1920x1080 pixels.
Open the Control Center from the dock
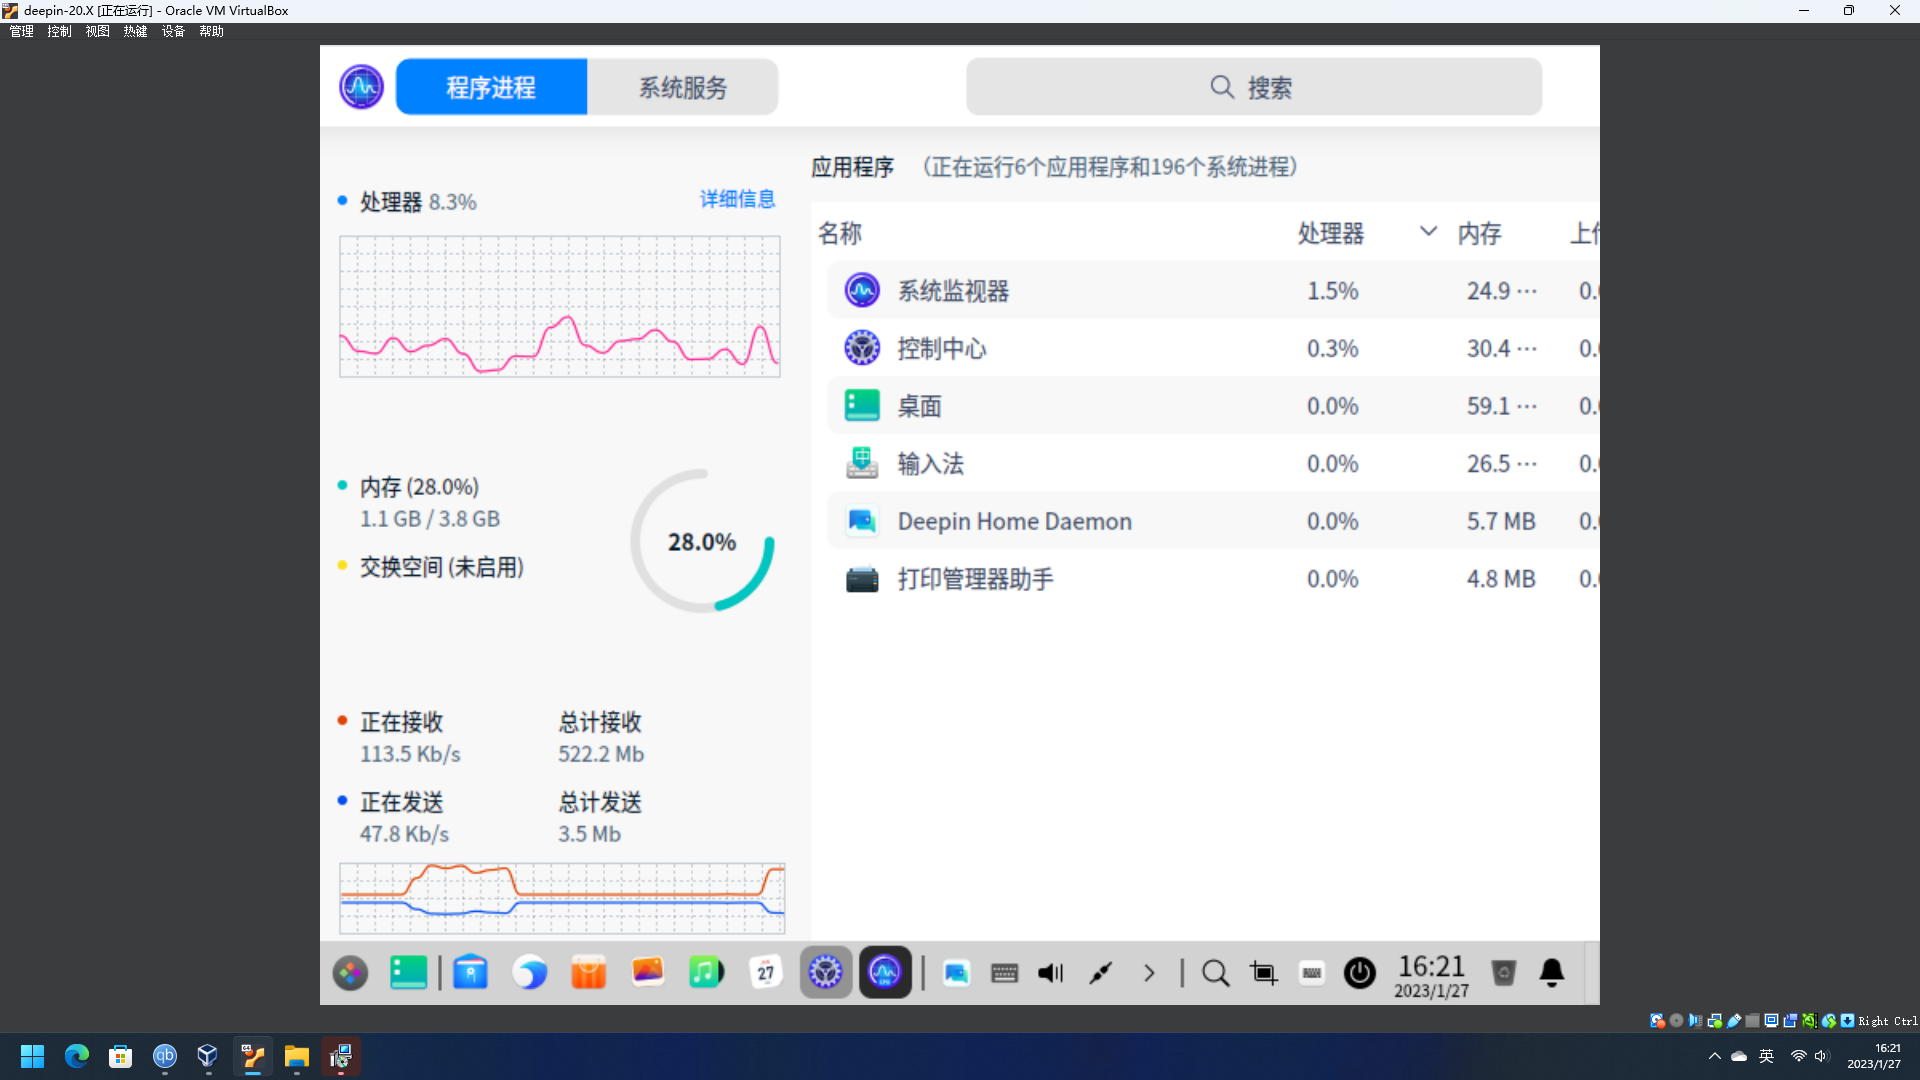[825, 971]
